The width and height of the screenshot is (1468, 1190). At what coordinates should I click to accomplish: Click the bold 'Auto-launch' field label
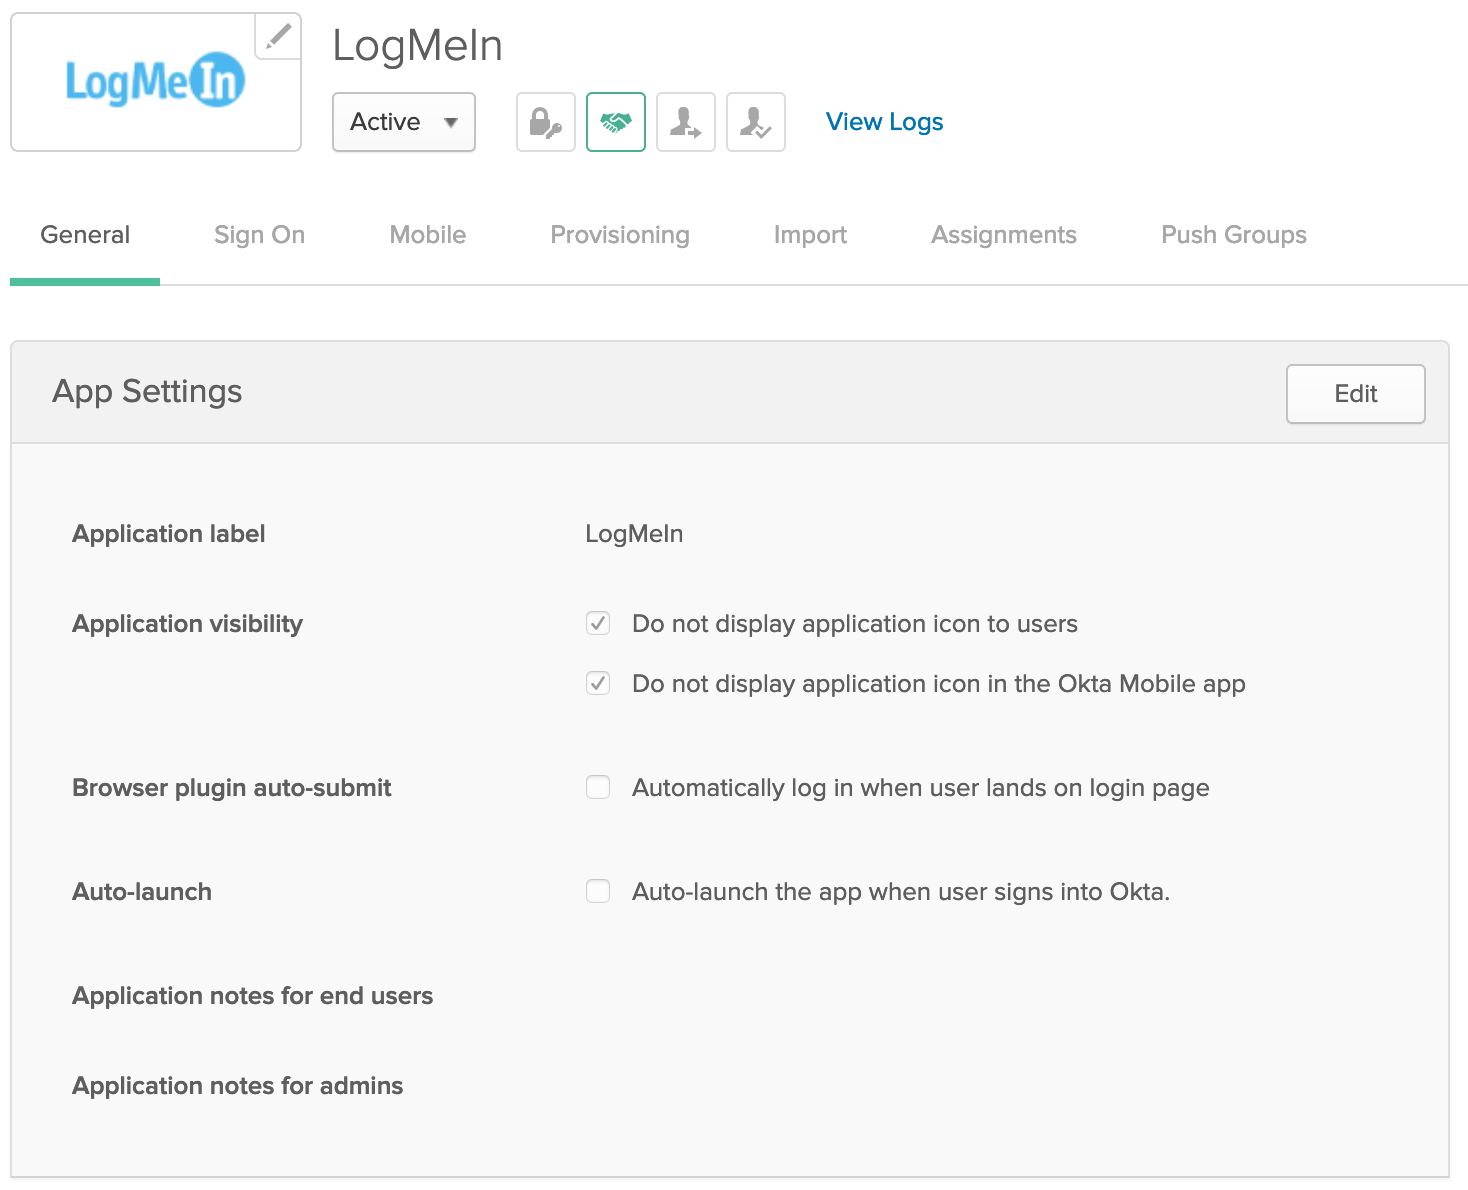142,892
